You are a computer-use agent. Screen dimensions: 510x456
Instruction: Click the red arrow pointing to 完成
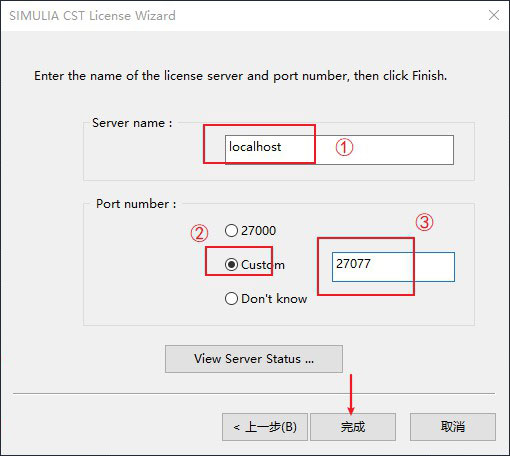351,394
